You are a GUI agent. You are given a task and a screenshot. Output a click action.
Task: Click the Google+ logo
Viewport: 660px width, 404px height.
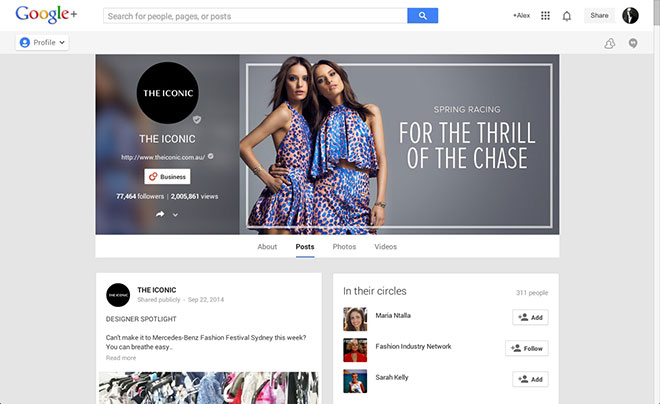46,15
